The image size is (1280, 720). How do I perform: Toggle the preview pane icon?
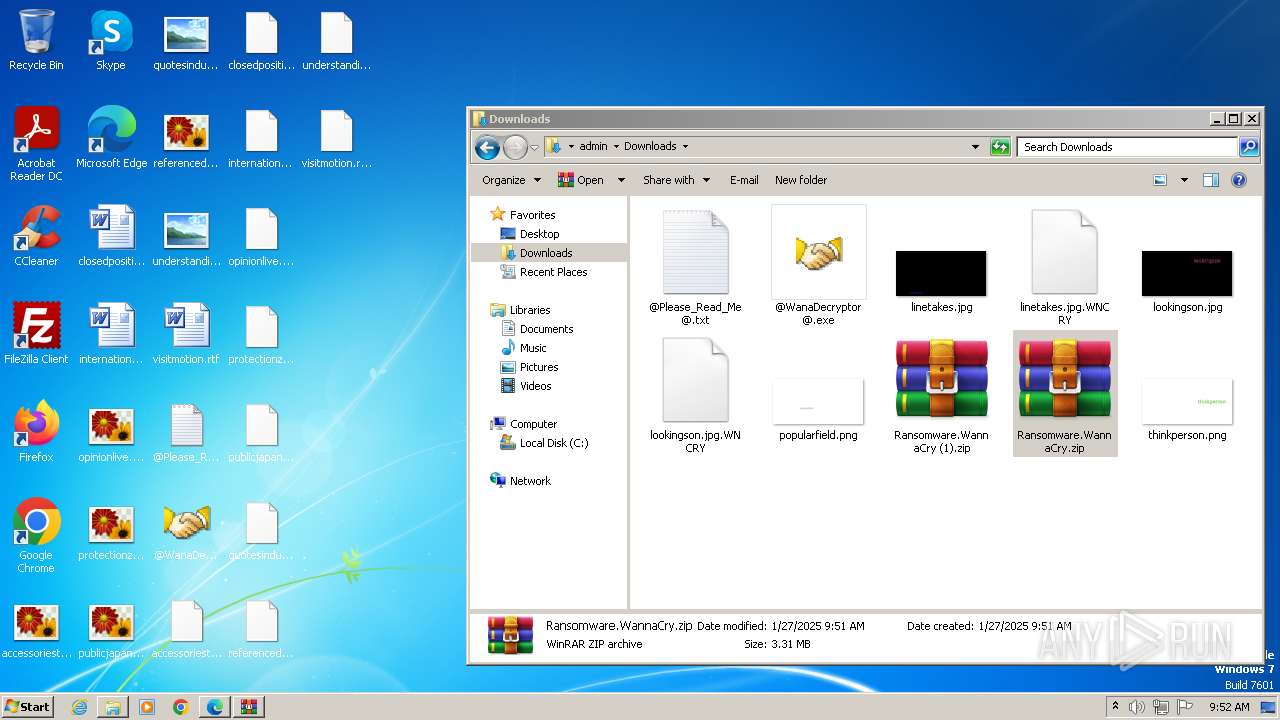tap(1211, 180)
